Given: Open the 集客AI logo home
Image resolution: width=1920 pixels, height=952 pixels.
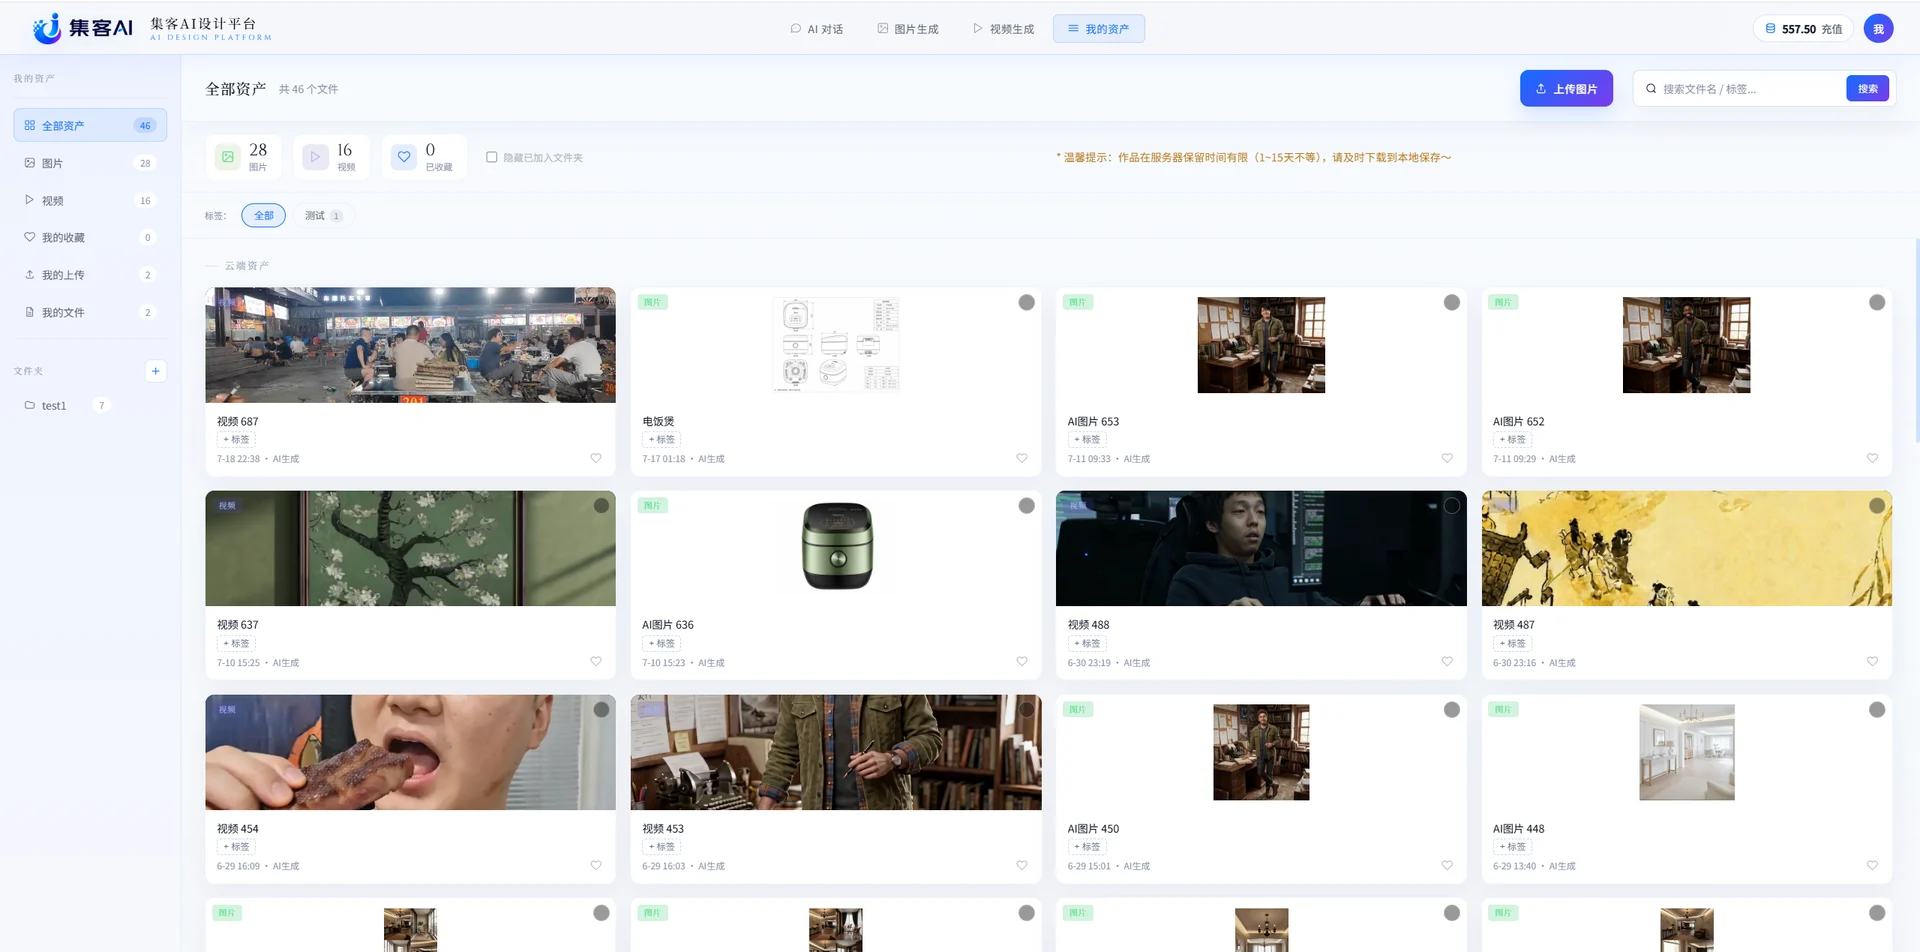Looking at the screenshot, I should 83,28.
